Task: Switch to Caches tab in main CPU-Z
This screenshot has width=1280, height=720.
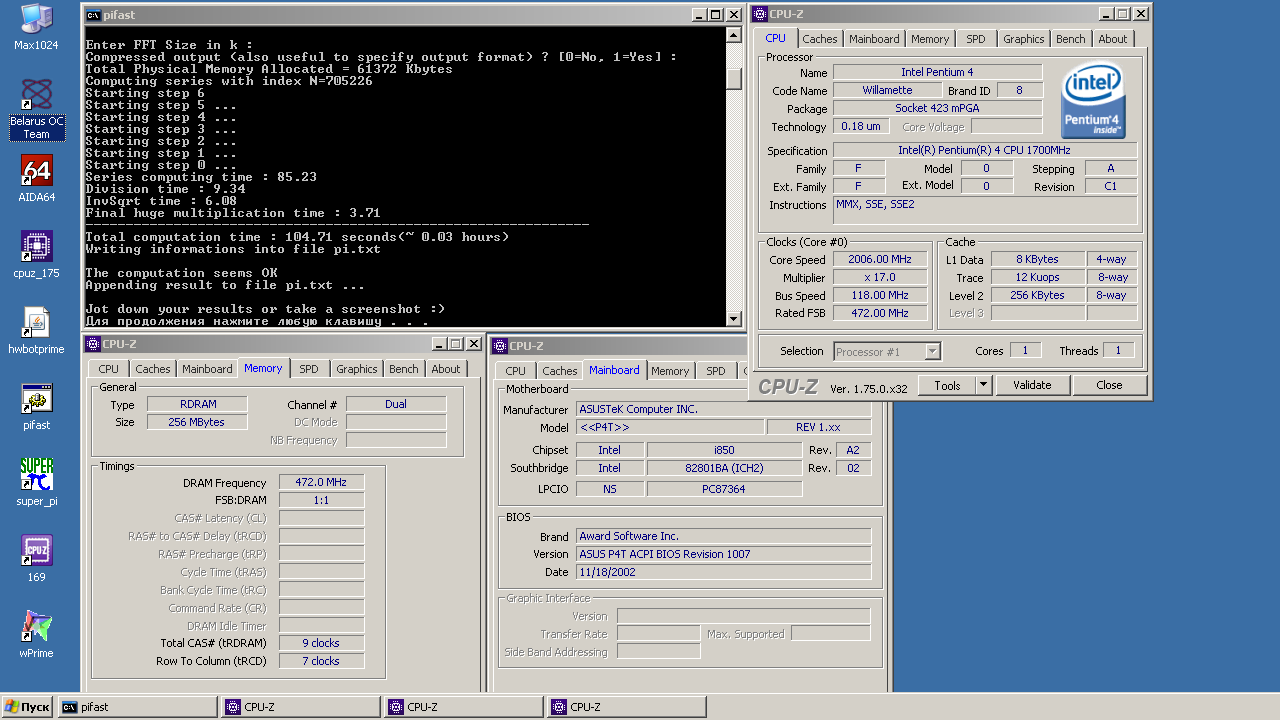Action: (x=820, y=39)
